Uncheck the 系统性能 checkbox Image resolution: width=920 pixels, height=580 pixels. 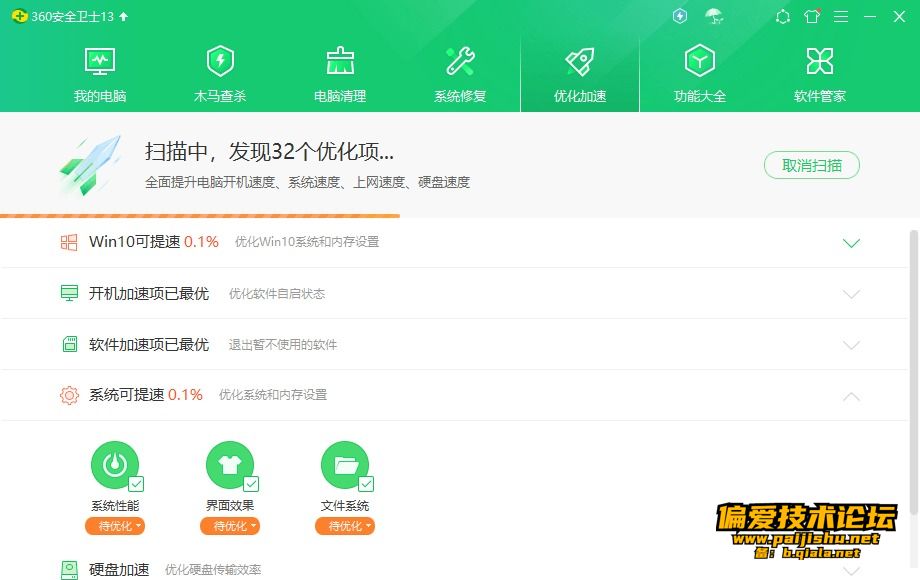click(x=136, y=484)
